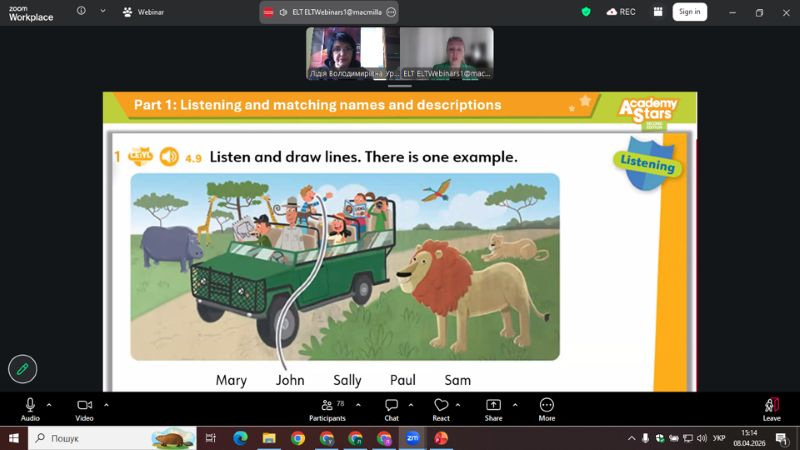Screen dimensions: 800x450
Task: Open the Chat panel
Action: click(391, 410)
